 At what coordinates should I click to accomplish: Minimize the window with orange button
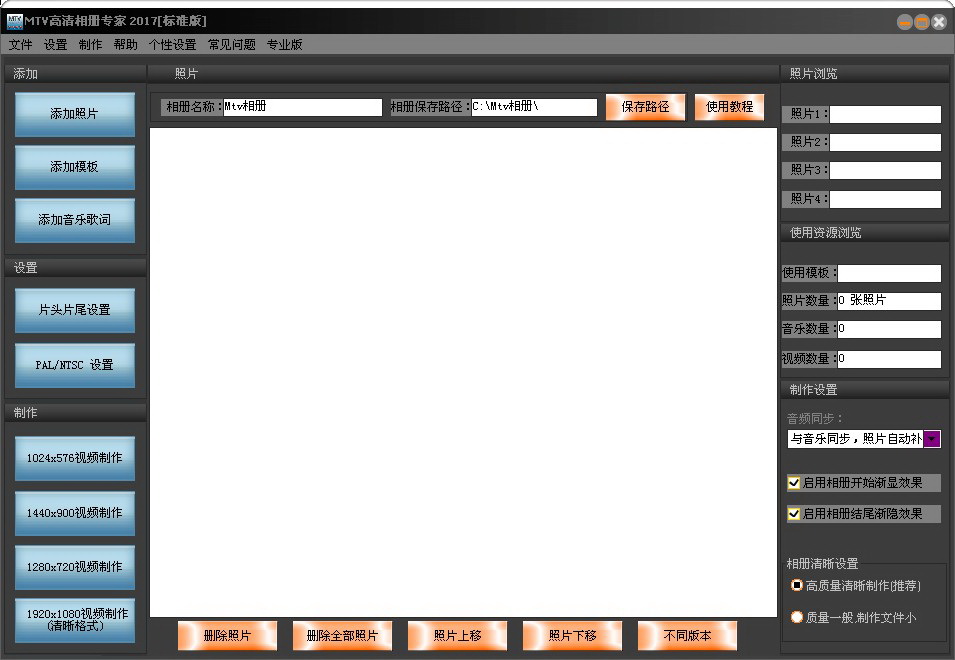905,23
